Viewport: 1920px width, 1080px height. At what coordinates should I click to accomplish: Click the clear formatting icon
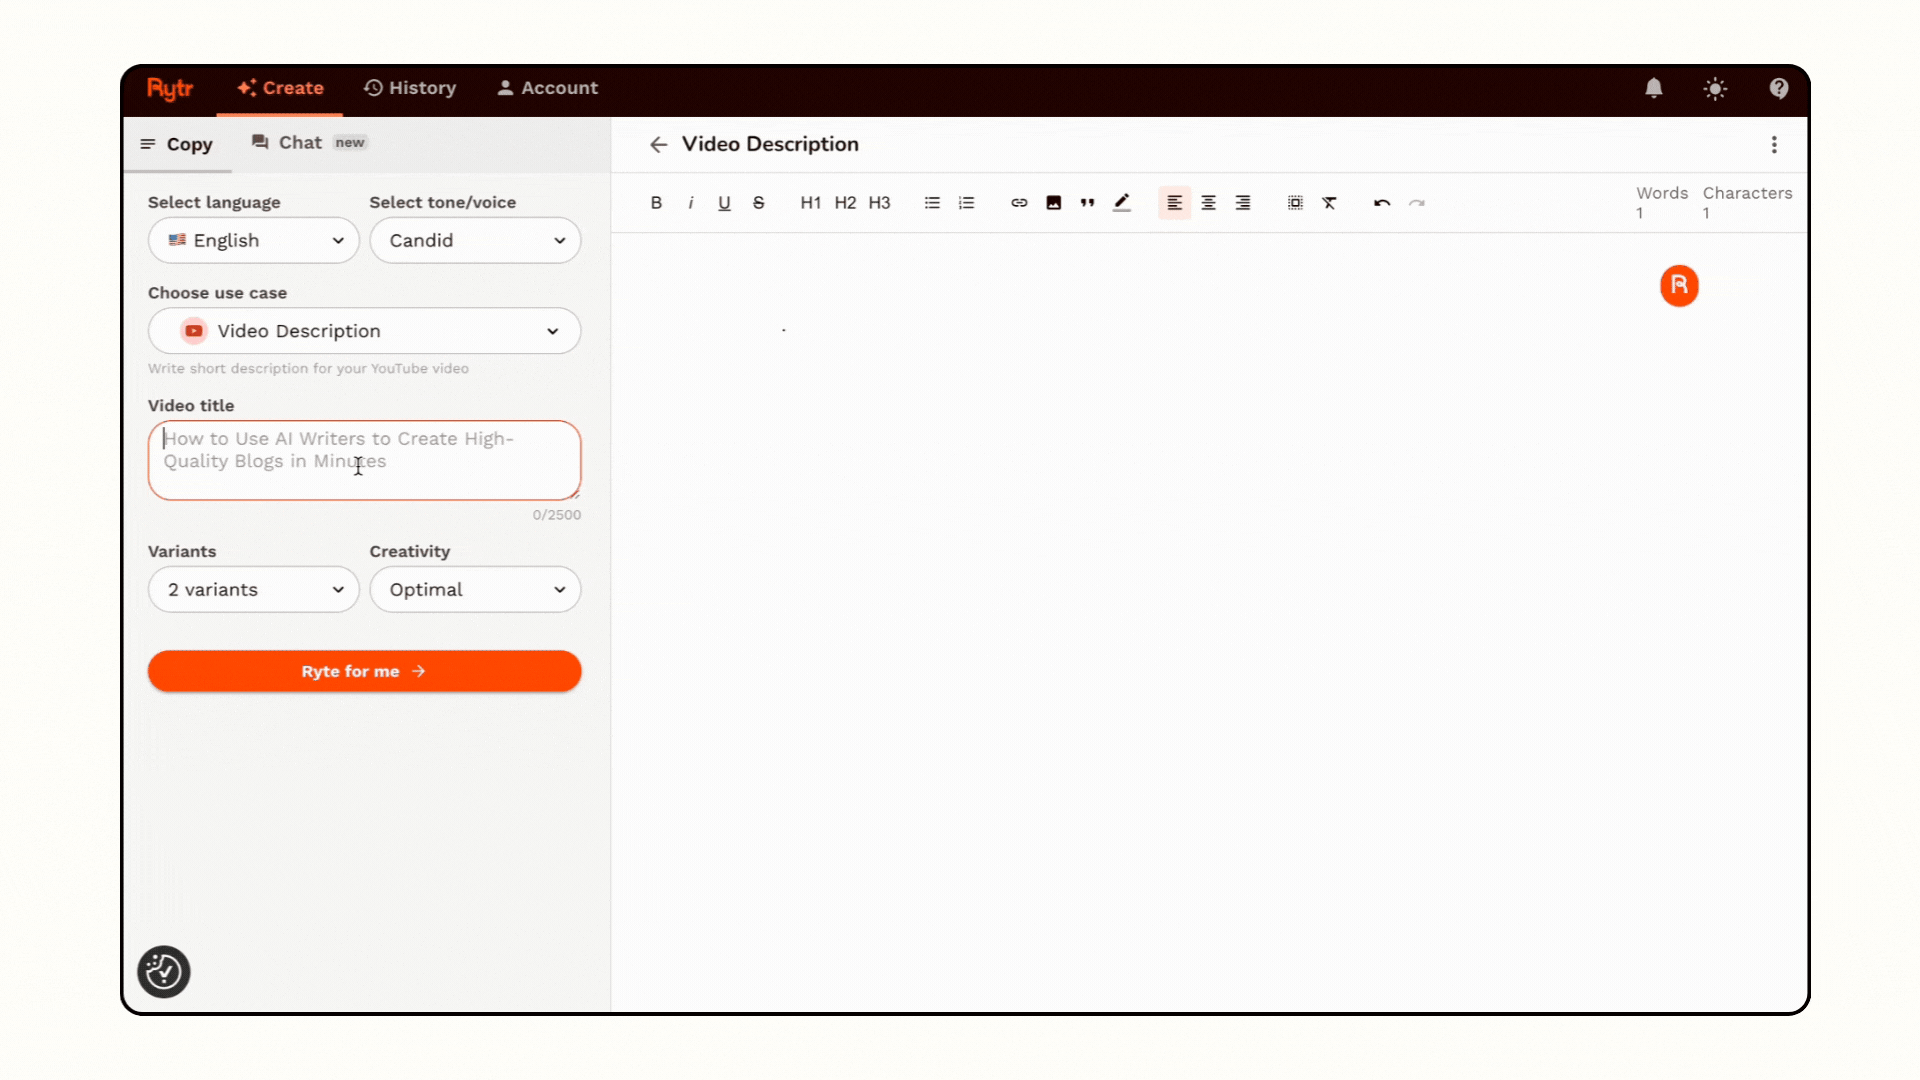(x=1329, y=203)
